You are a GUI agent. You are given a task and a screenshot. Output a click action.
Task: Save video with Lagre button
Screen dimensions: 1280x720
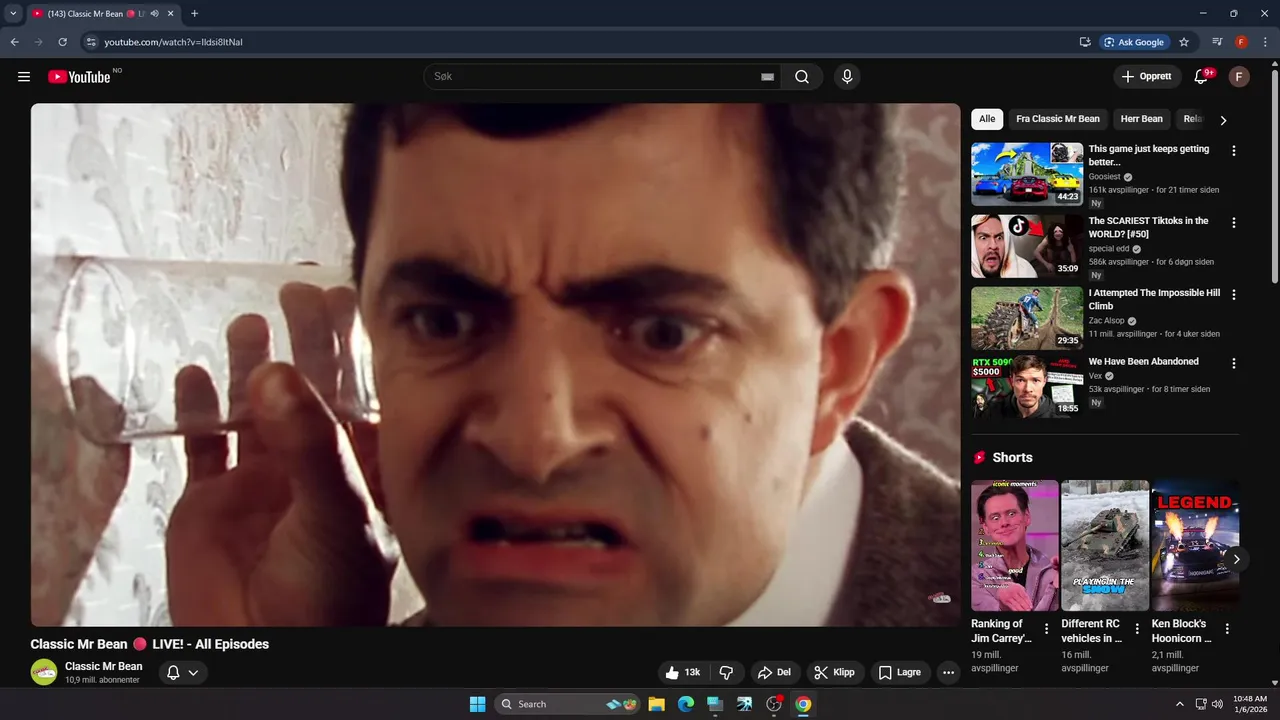(x=900, y=673)
